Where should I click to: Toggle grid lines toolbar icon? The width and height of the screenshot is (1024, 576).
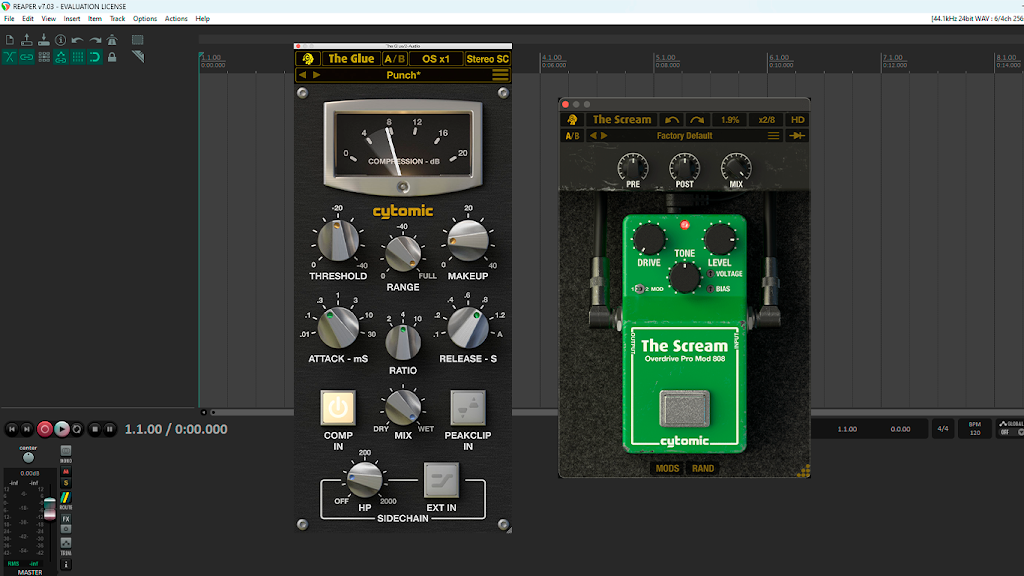click(x=78, y=57)
